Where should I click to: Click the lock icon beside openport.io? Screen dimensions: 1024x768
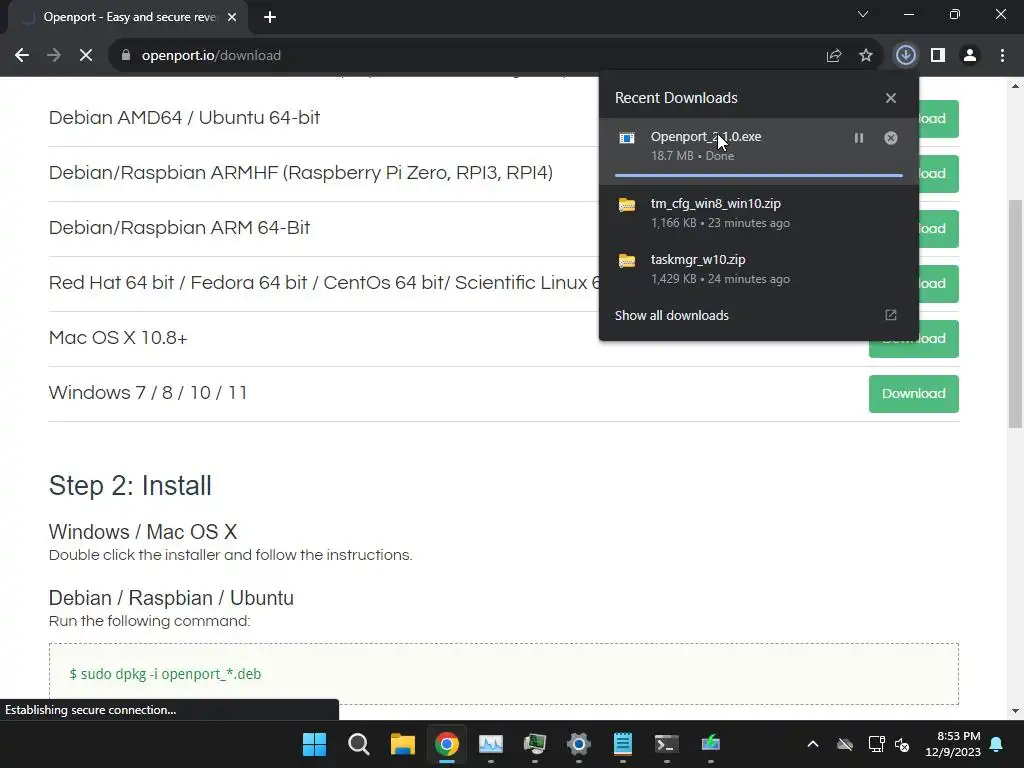click(125, 56)
